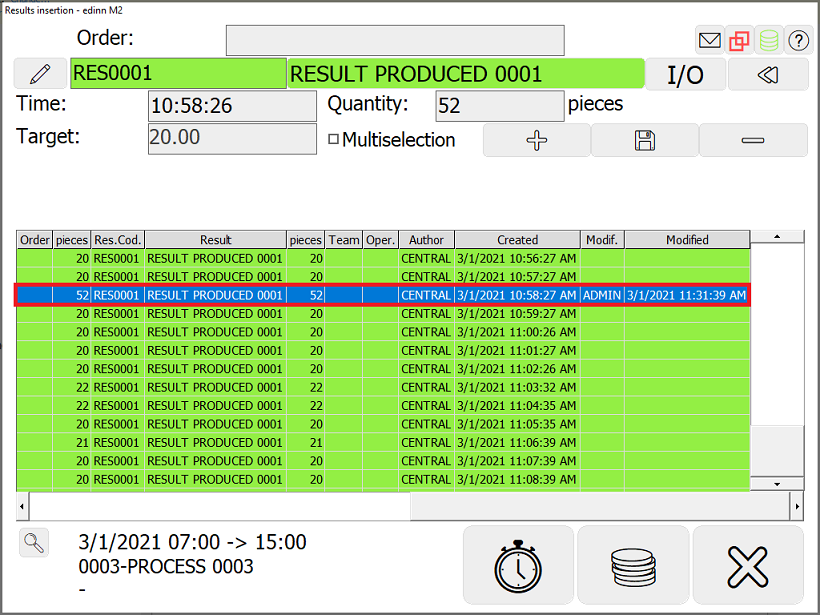Viewport: 820px width, 615px height.
Task: Remove result with the minus button
Action: (x=753, y=140)
